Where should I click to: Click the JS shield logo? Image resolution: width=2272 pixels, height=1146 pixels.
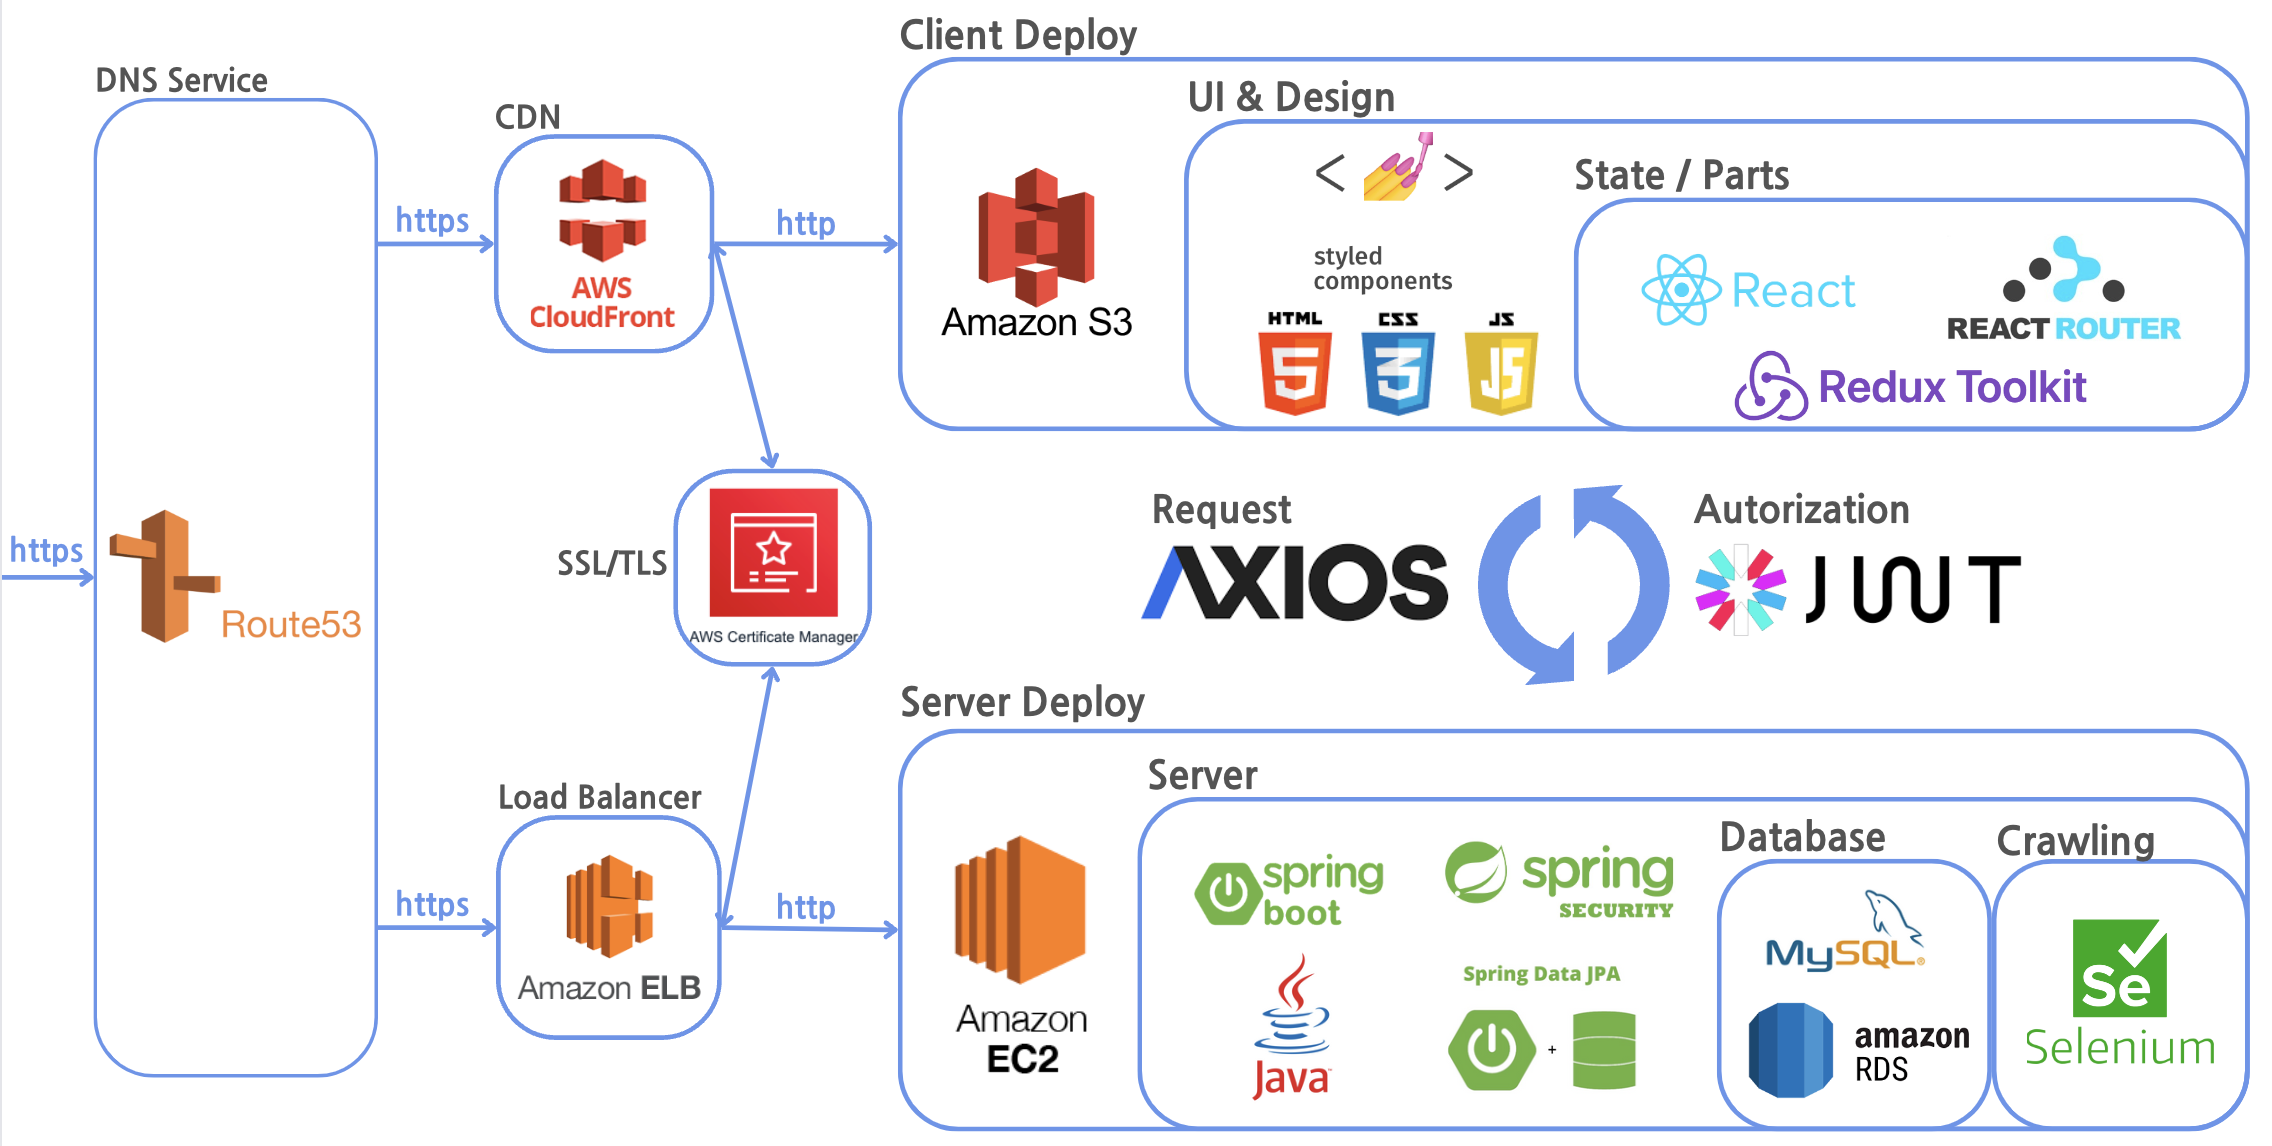click(x=1500, y=373)
